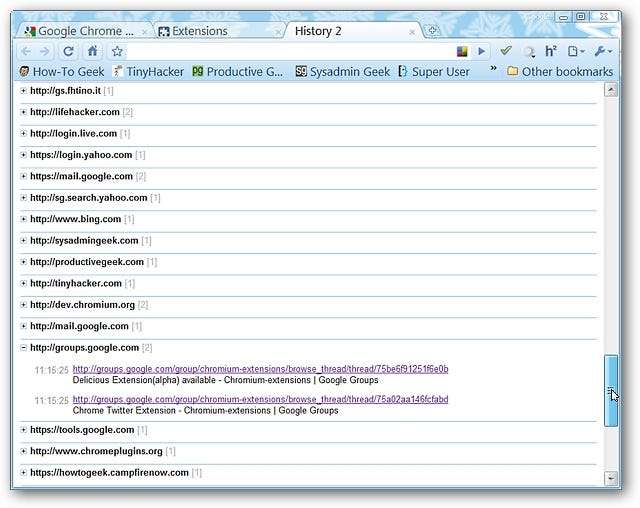Open the Chrome Twitter Extension thread link
640x508 pixels.
(x=260, y=399)
